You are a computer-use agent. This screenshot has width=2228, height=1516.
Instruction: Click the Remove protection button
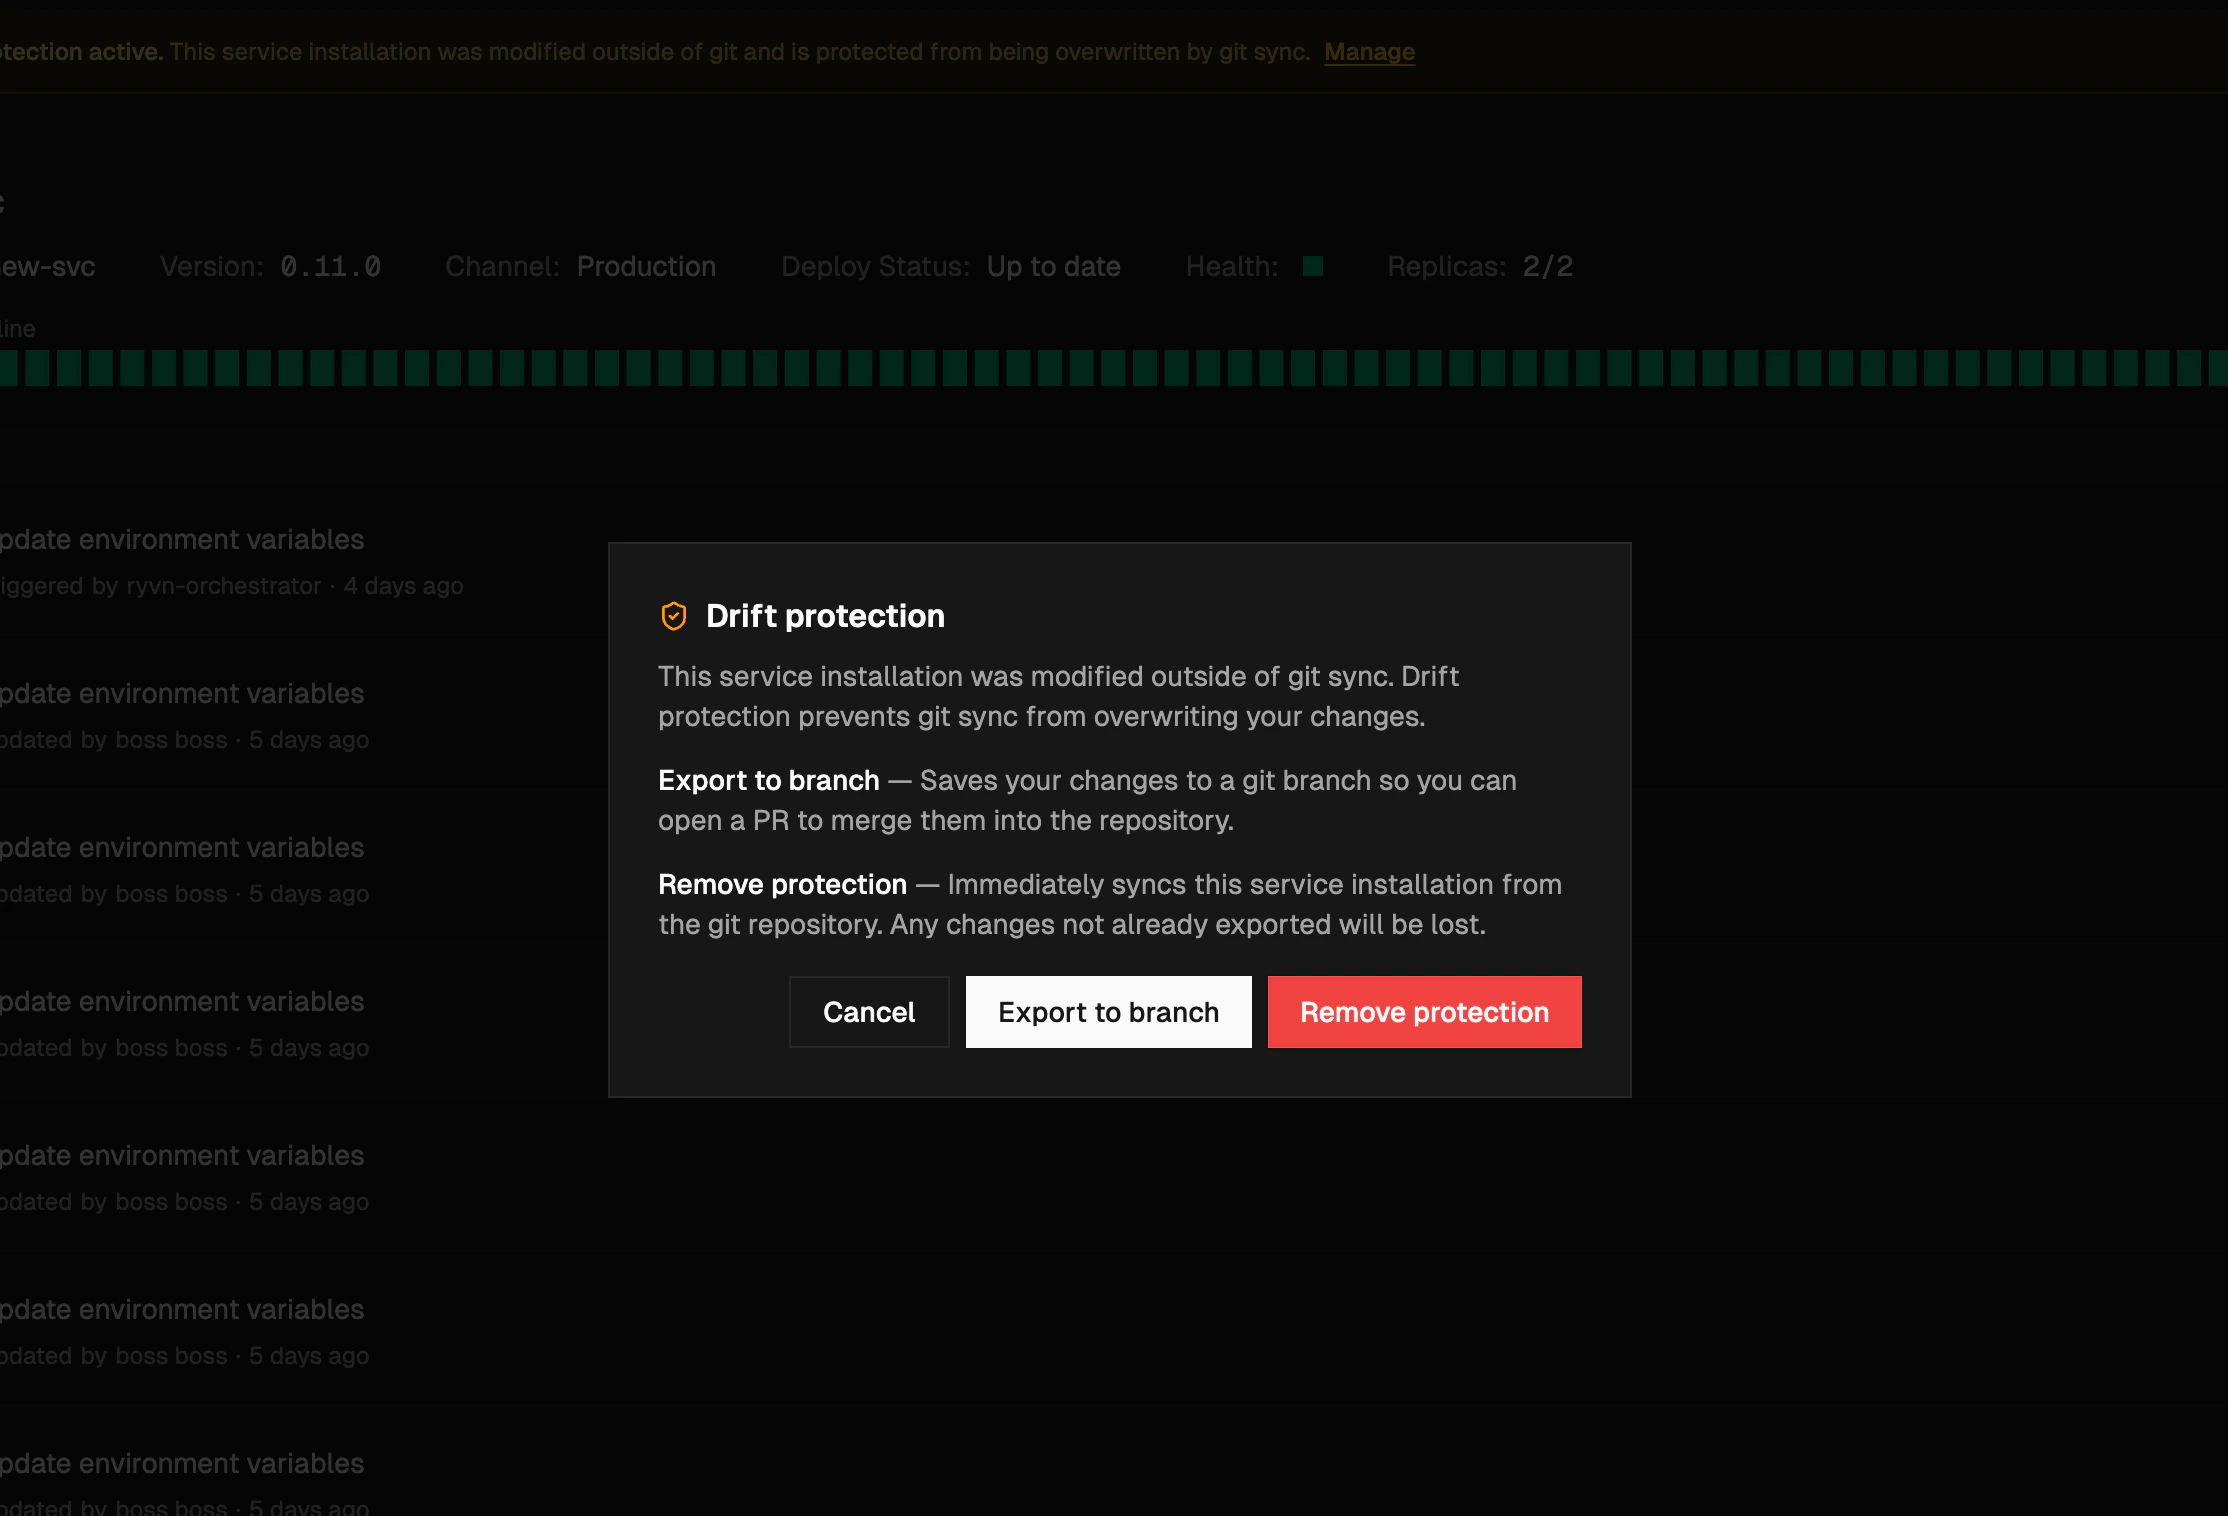point(1424,1011)
